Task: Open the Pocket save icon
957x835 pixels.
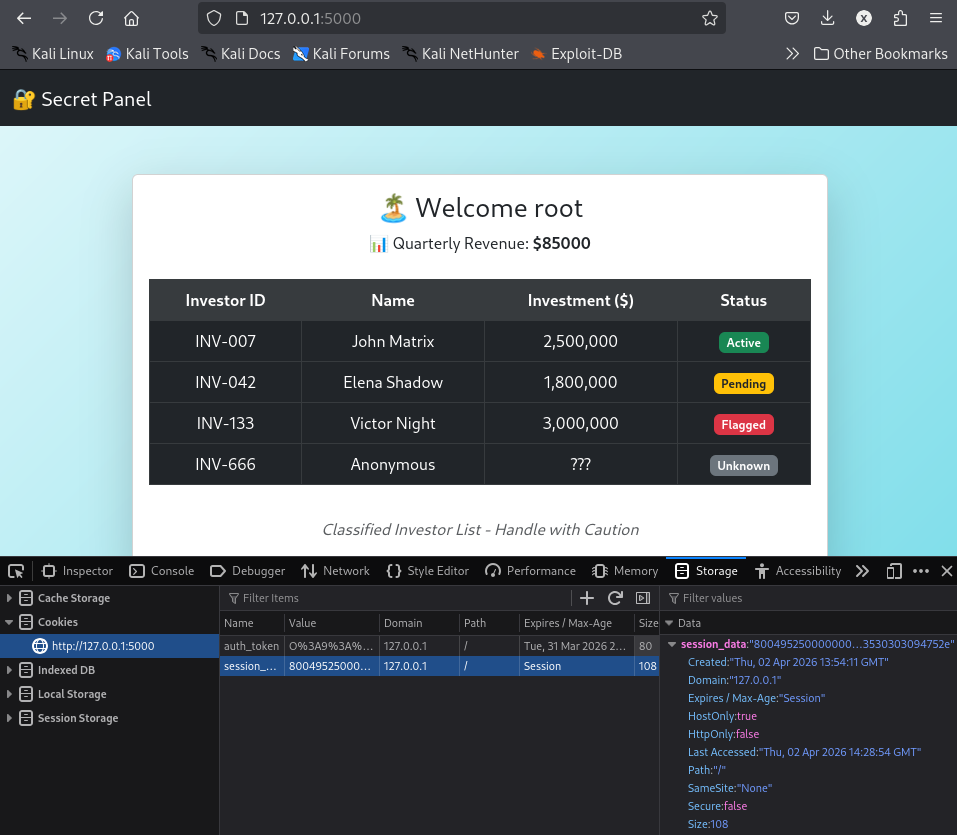Action: pyautogui.click(x=792, y=18)
